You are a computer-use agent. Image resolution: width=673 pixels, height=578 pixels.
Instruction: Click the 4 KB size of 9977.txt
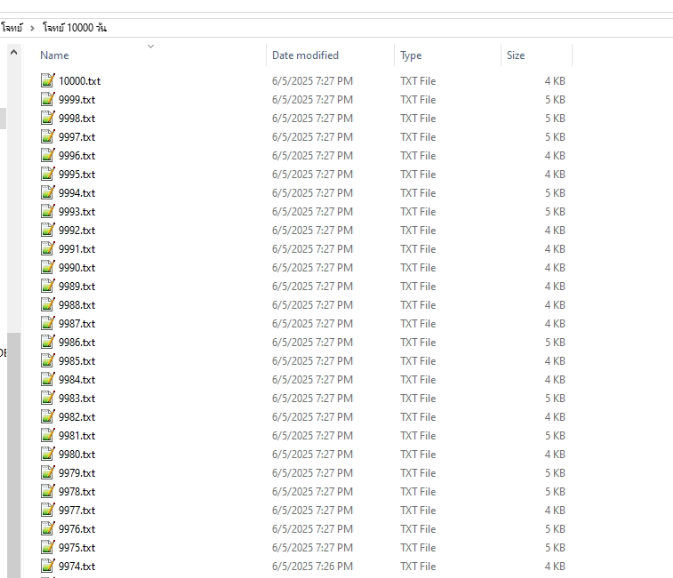555,510
